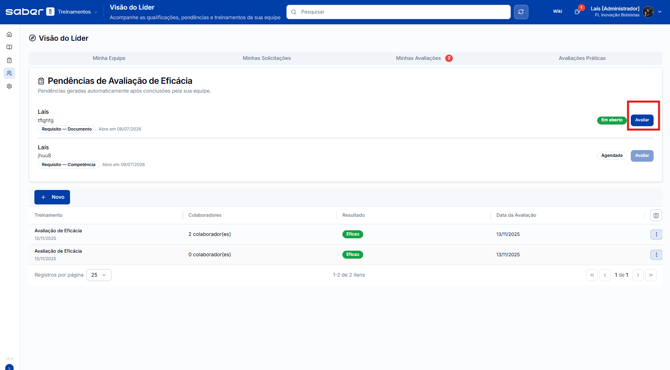Click into the Pesquisar search field
The width and height of the screenshot is (670, 370).
(x=398, y=12)
